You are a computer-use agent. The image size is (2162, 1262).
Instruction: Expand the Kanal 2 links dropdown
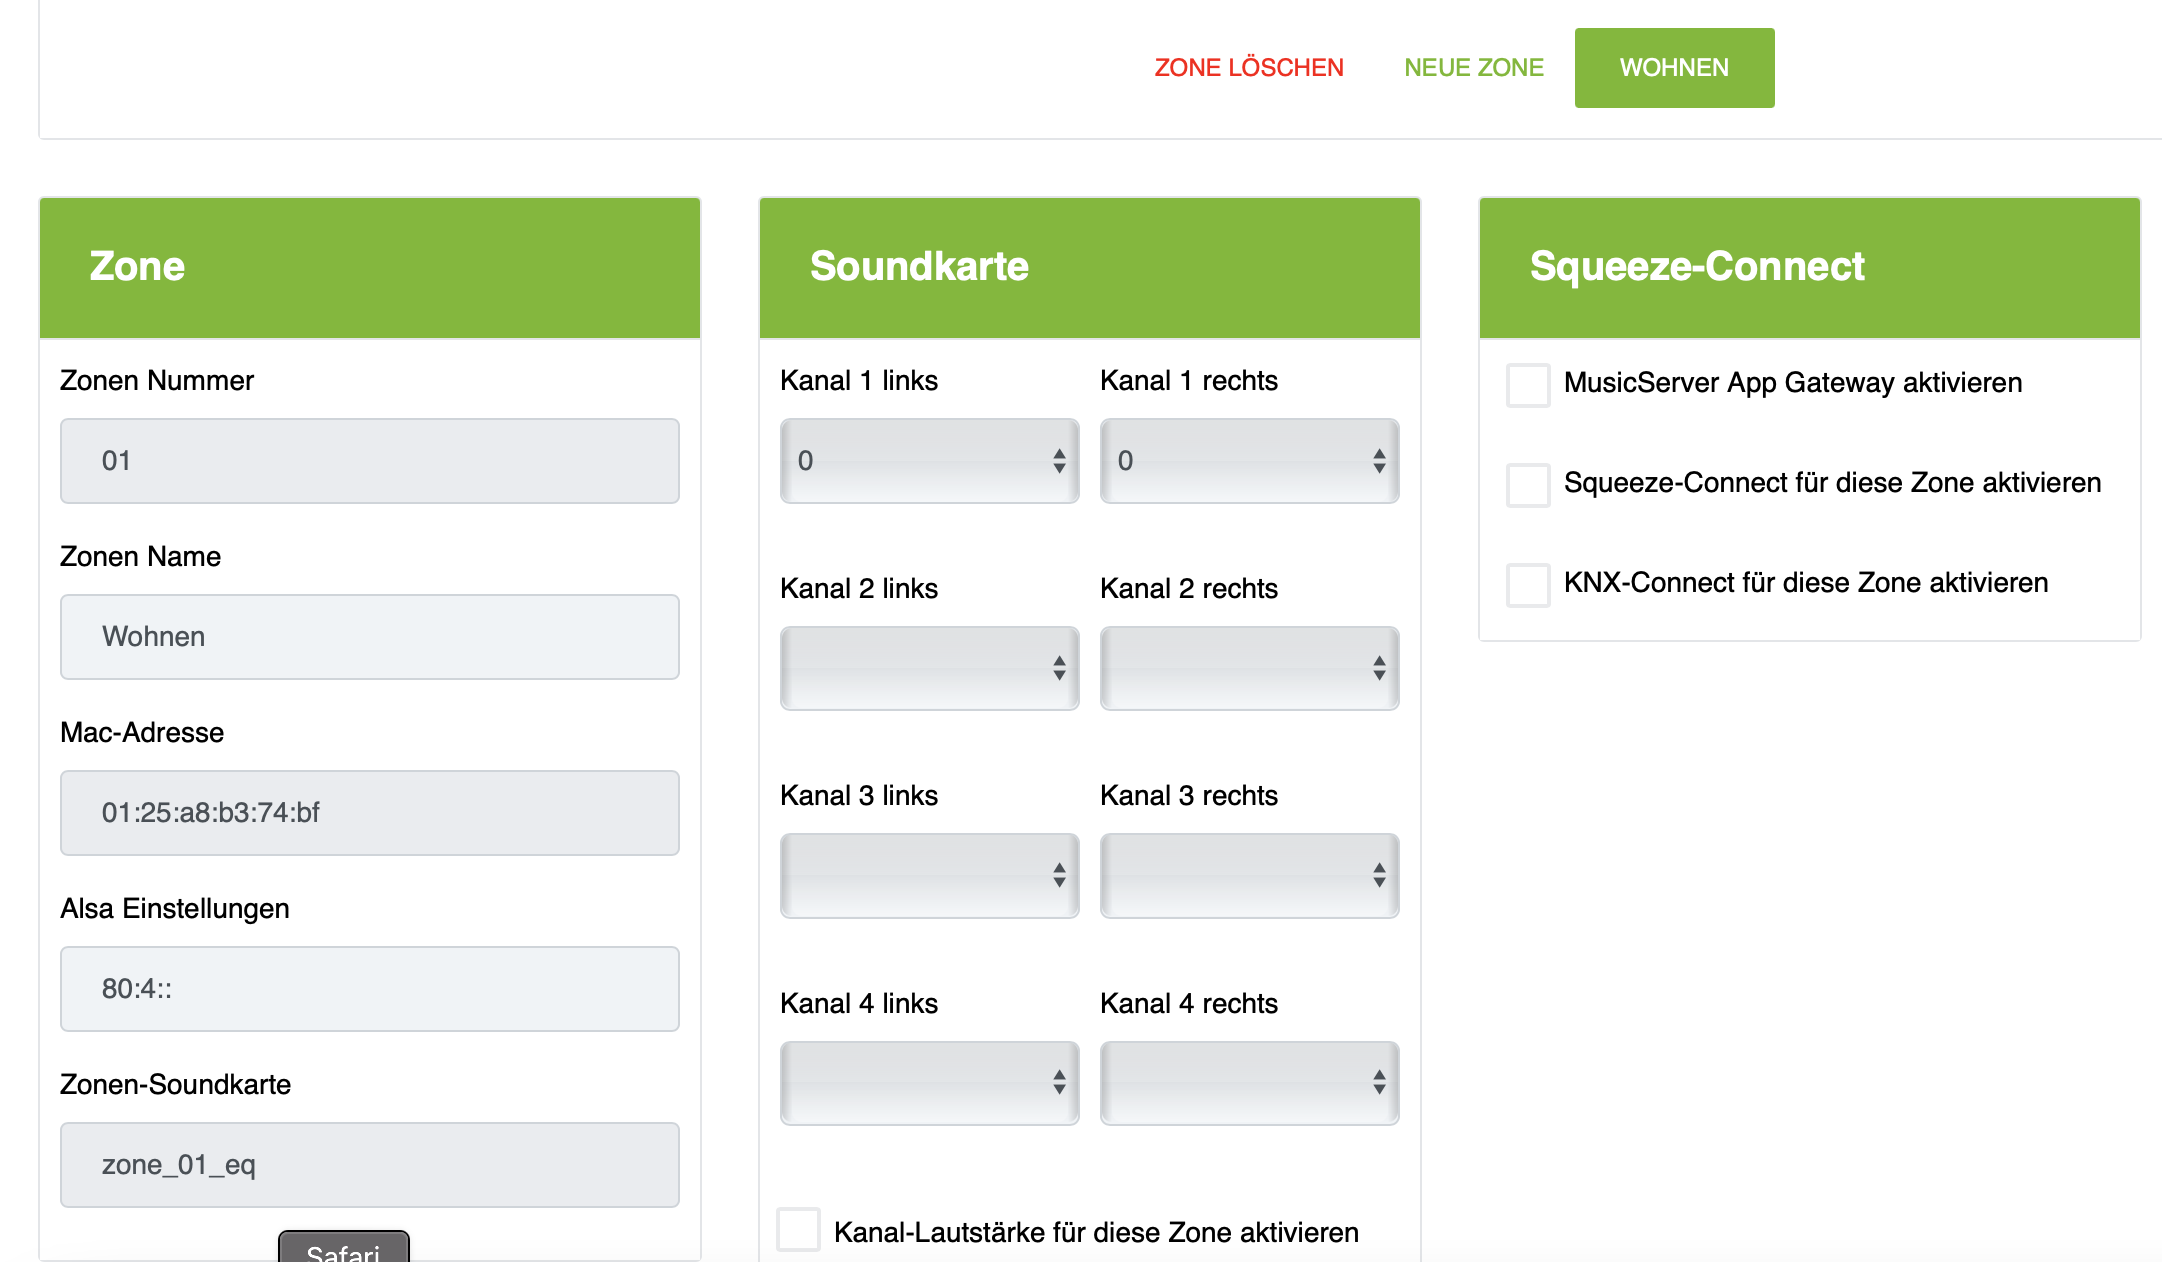(929, 668)
